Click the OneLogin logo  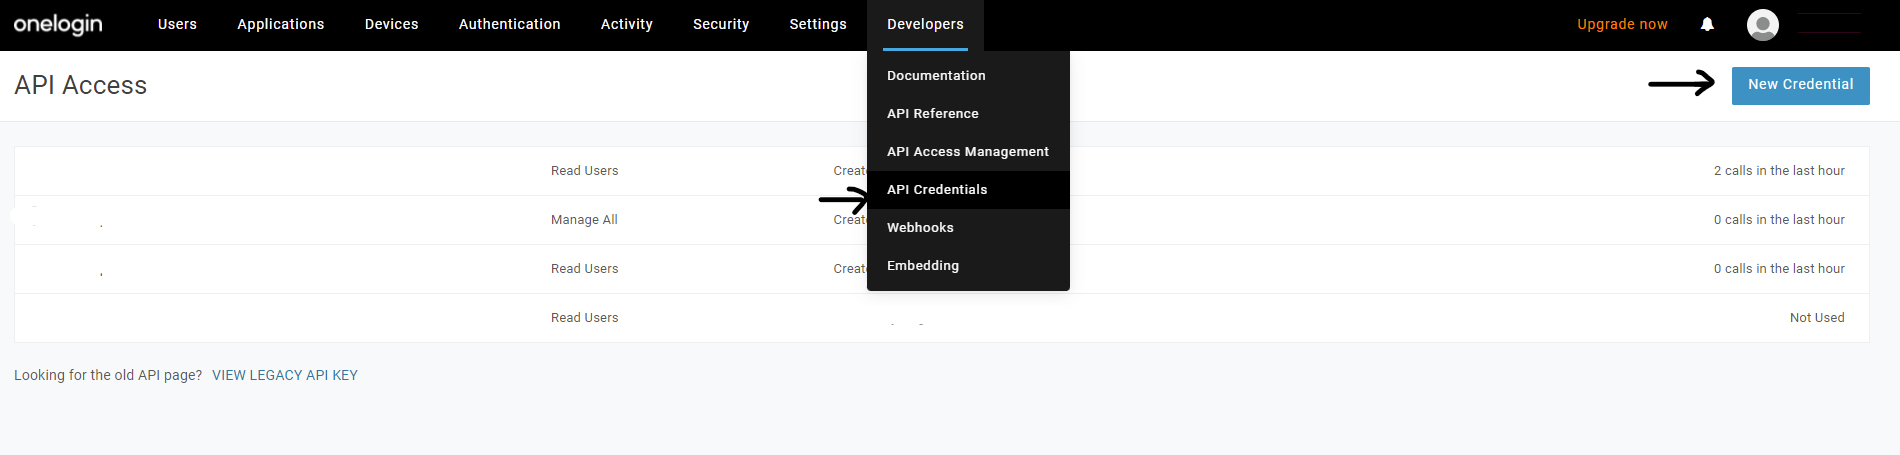pyautogui.click(x=58, y=24)
